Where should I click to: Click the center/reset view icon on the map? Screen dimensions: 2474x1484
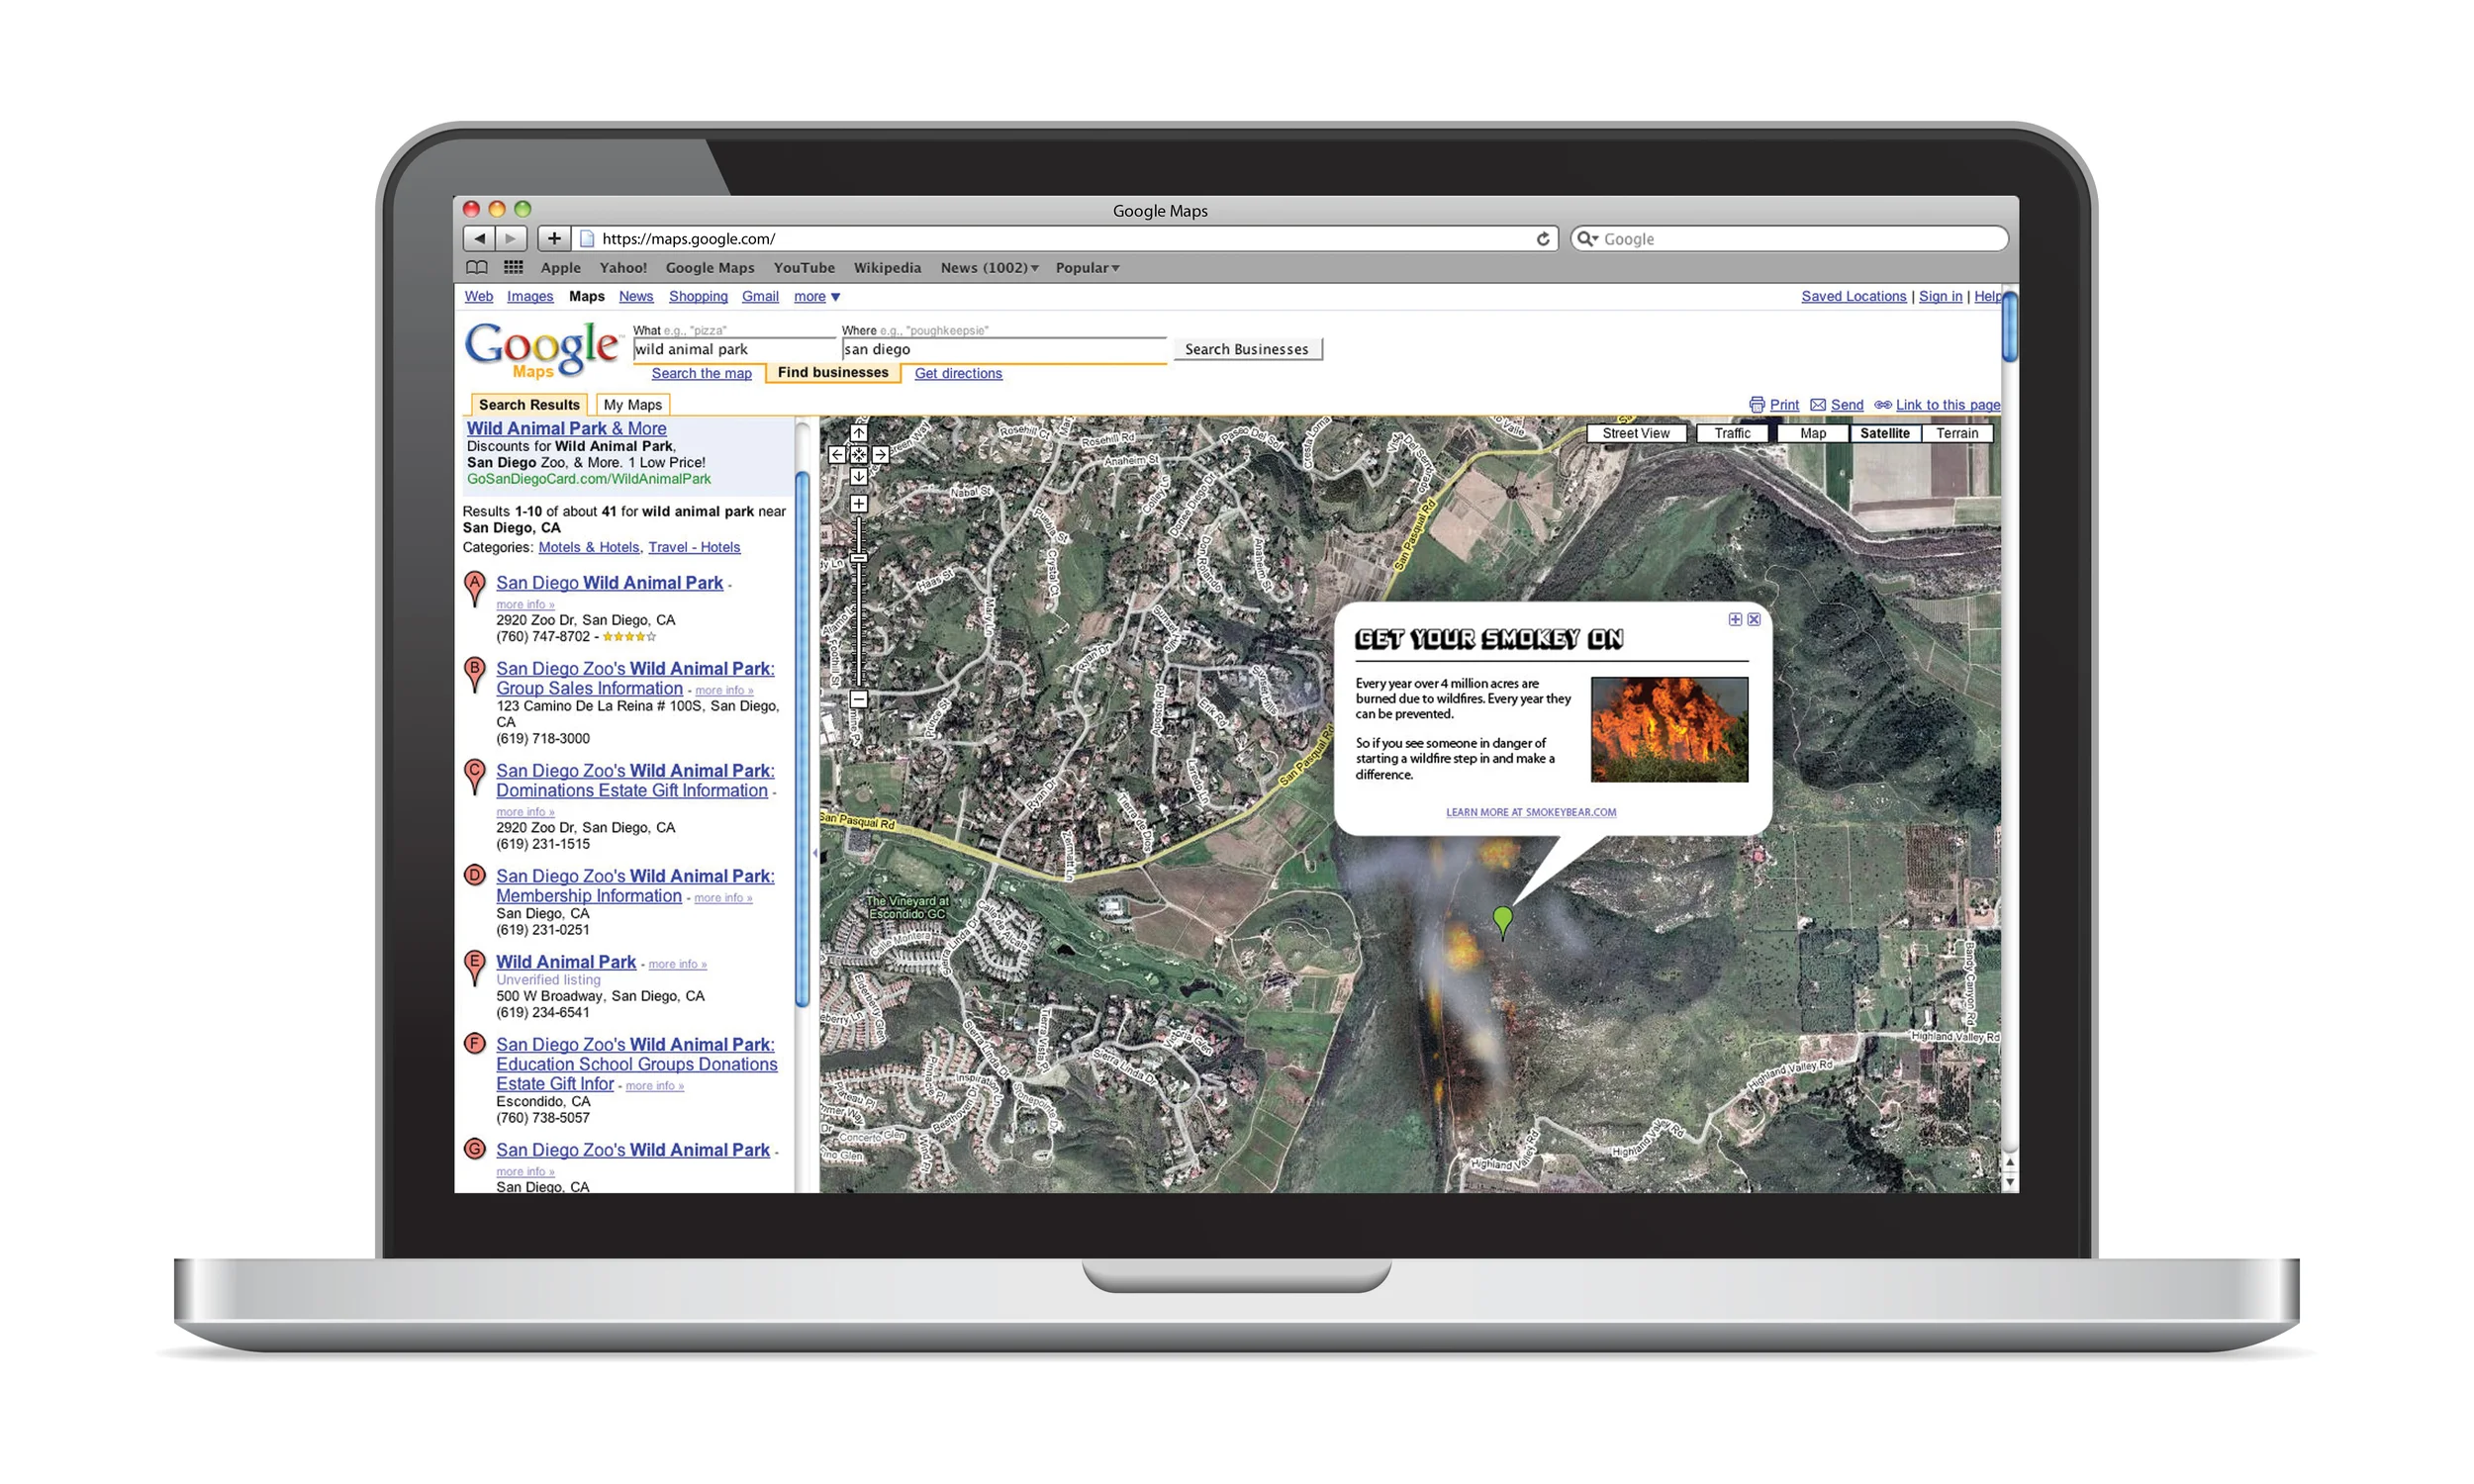[859, 455]
